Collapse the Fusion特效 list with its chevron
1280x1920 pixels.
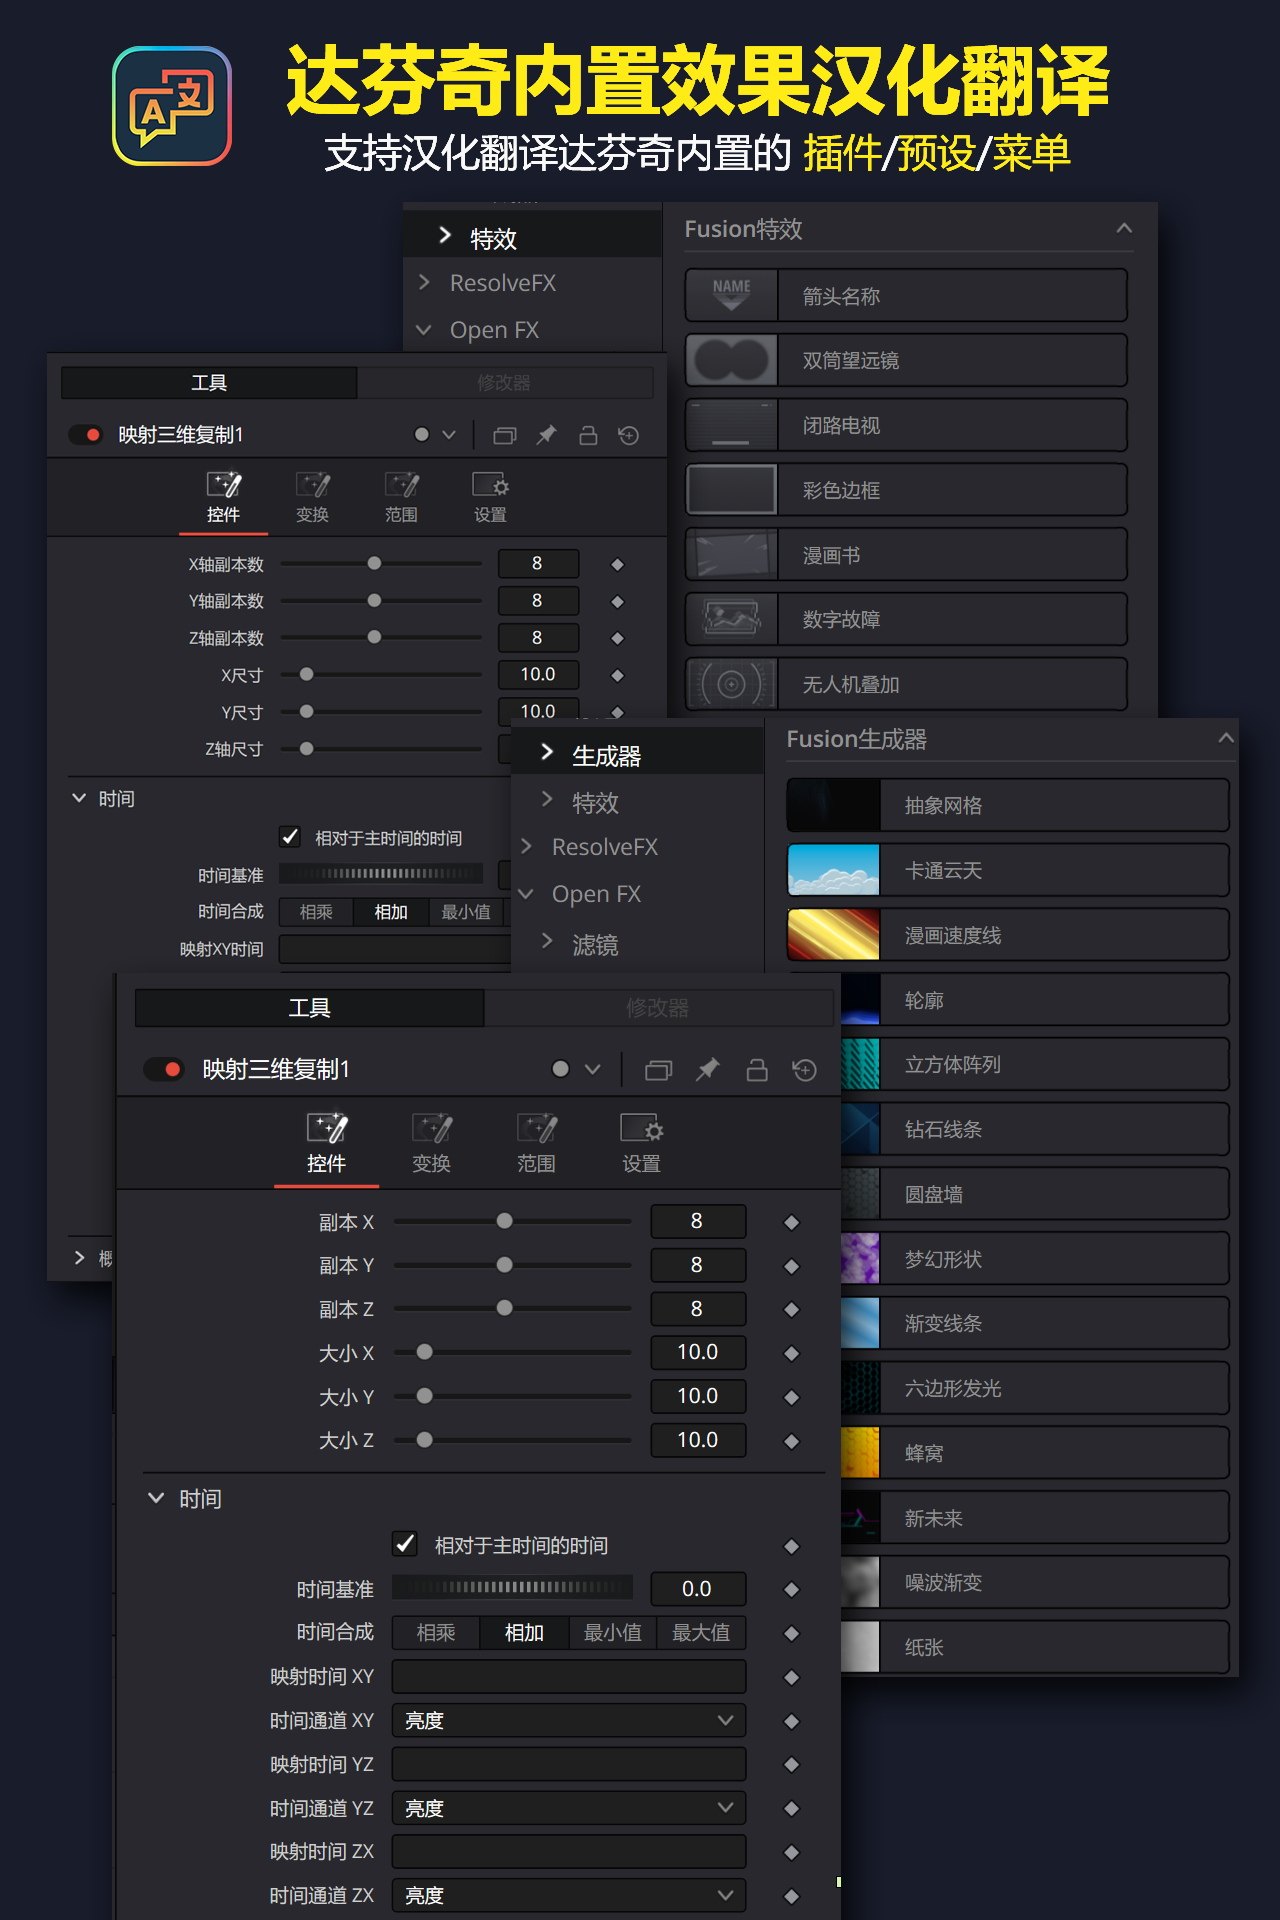pos(1124,228)
